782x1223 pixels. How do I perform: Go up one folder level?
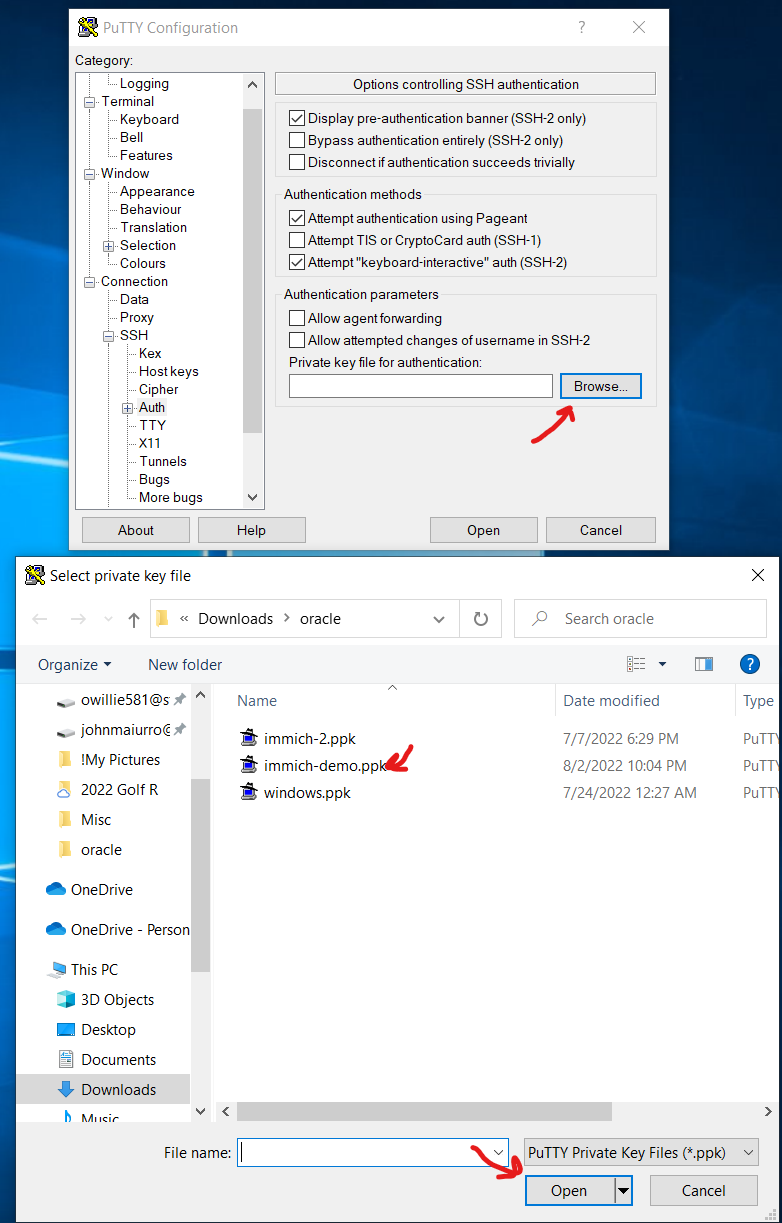pyautogui.click(x=134, y=620)
